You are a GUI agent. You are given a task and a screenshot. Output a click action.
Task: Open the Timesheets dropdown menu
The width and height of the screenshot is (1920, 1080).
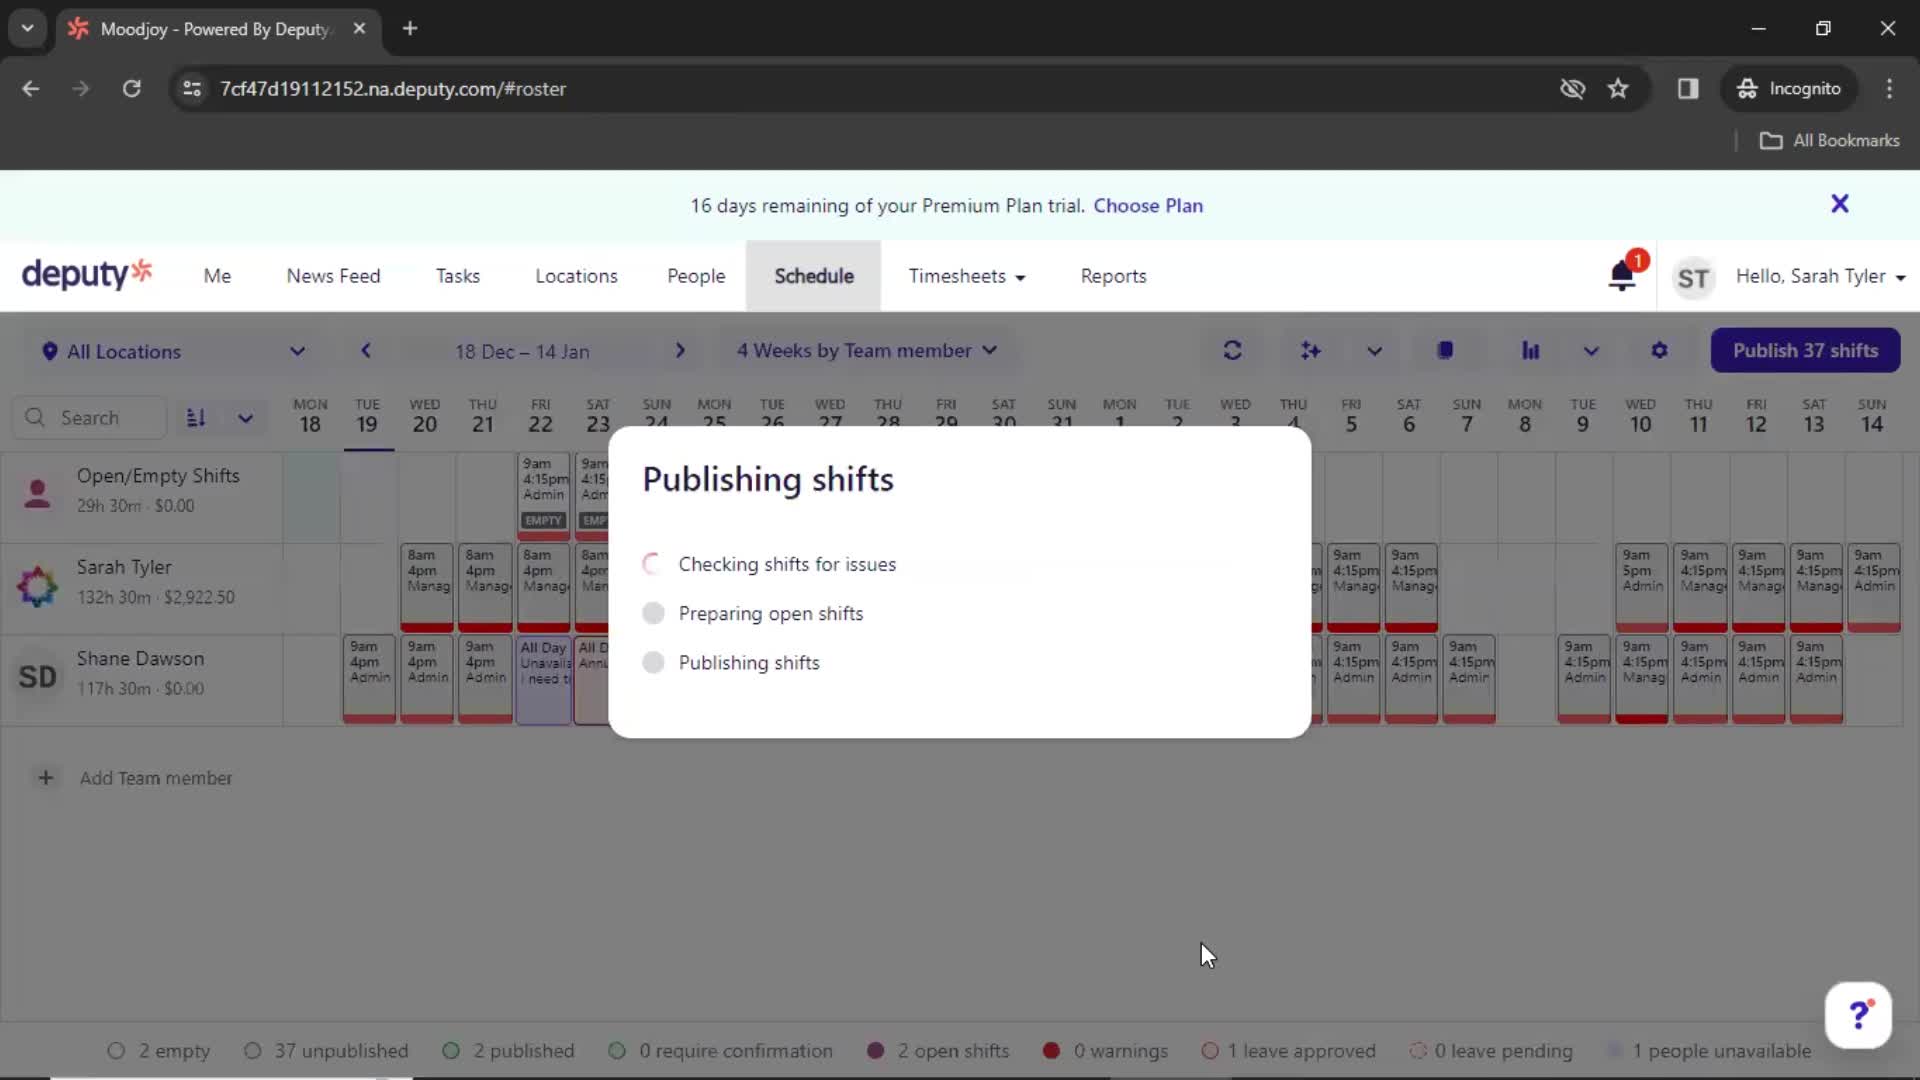tap(965, 276)
